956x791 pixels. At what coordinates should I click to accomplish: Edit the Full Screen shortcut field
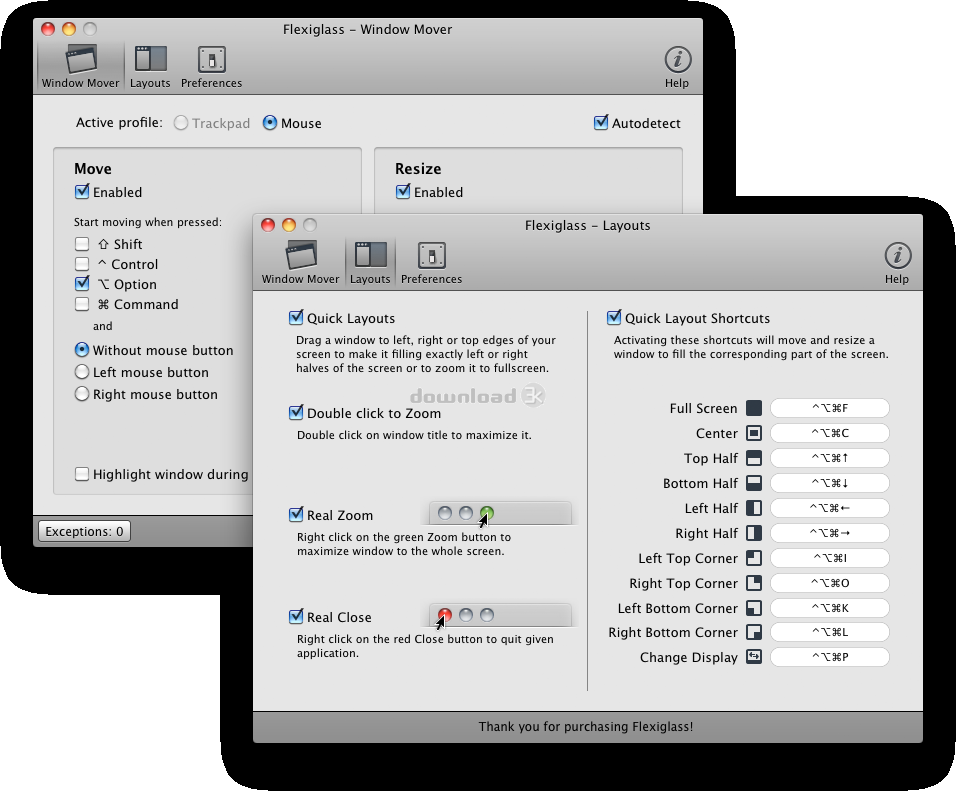click(x=830, y=408)
